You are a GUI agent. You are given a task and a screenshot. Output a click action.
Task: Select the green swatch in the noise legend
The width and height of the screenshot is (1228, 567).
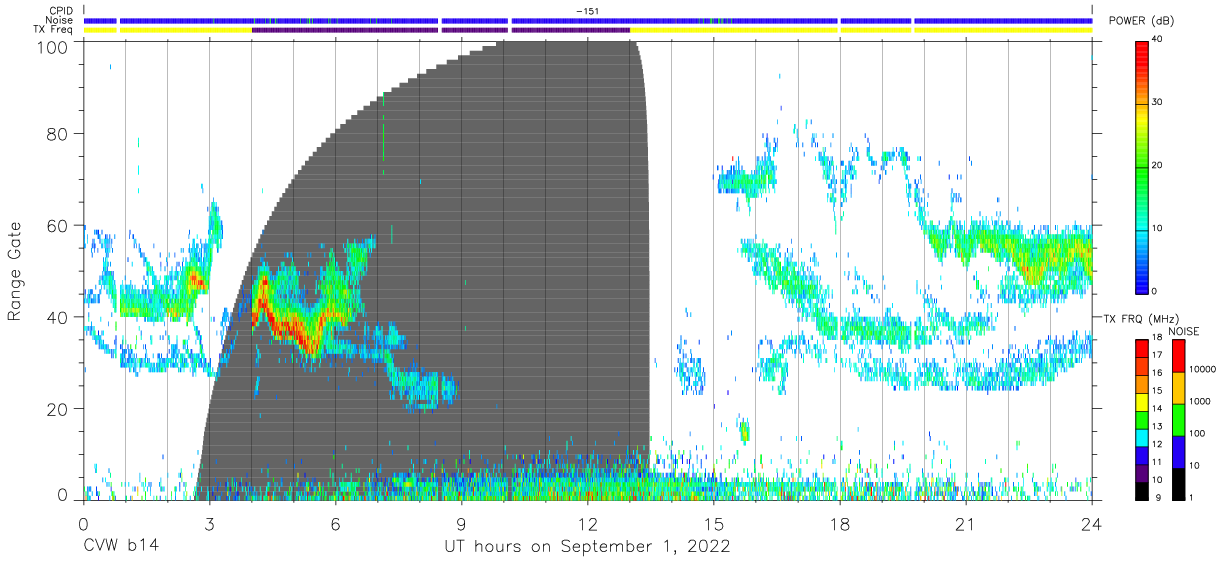point(1178,420)
